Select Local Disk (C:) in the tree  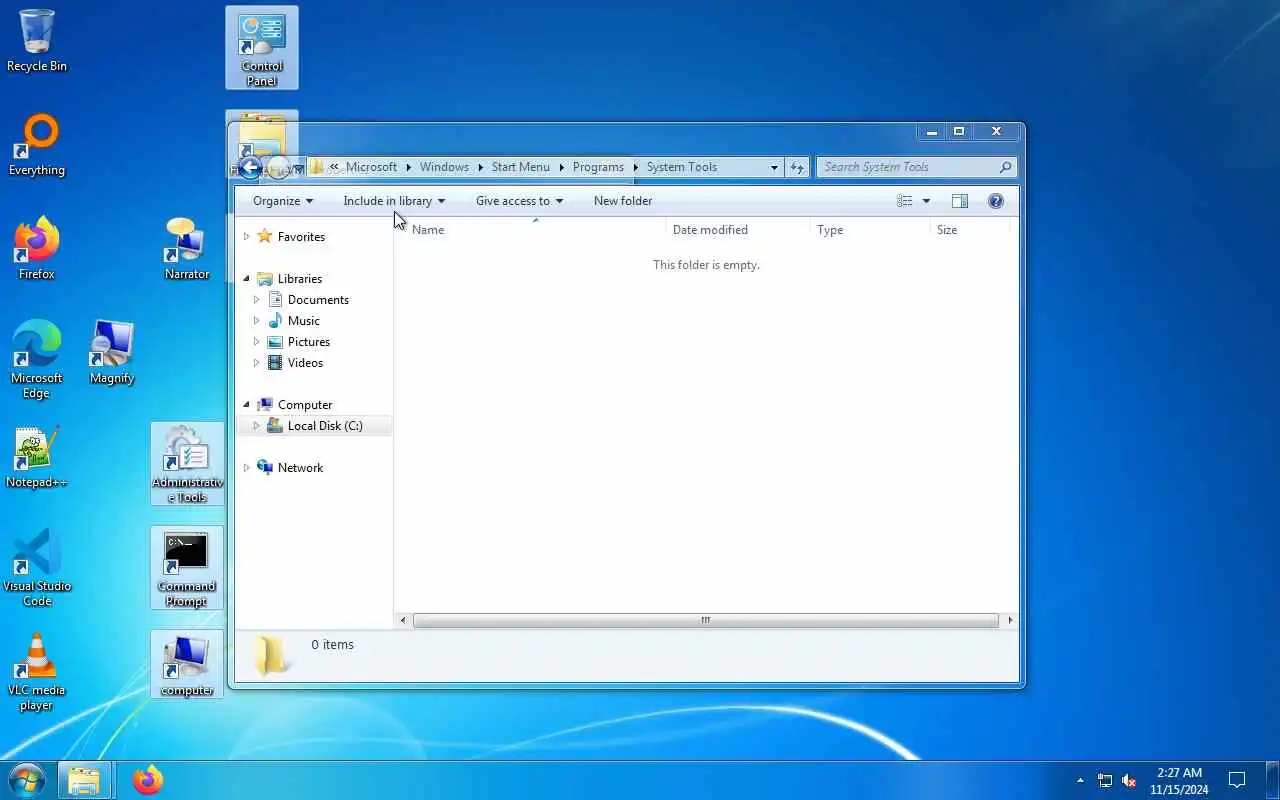click(x=325, y=426)
